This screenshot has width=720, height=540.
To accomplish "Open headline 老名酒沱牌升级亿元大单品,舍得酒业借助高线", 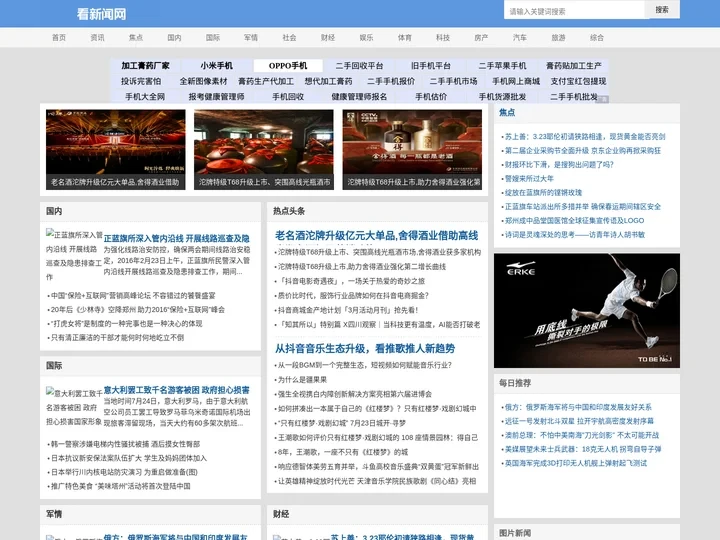I will tap(377, 236).
